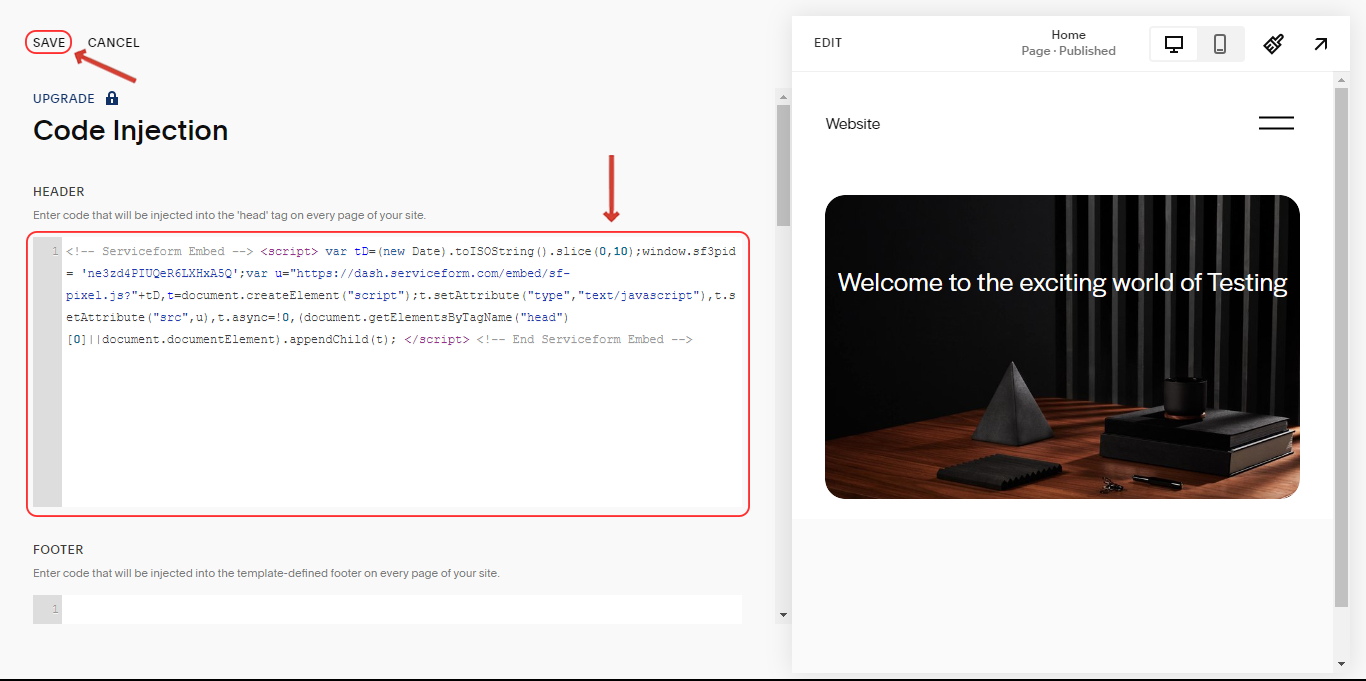The height and width of the screenshot is (681, 1366).
Task: Click the lock icon beside UPGRADE
Action: click(112, 98)
